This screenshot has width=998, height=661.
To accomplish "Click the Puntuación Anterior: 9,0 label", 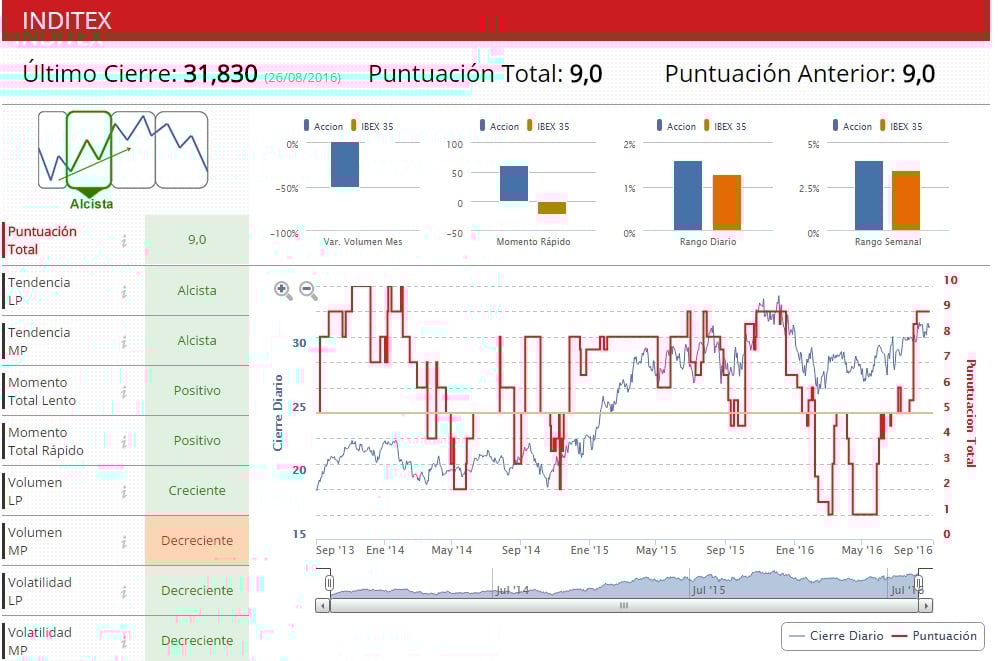I will [x=800, y=74].
